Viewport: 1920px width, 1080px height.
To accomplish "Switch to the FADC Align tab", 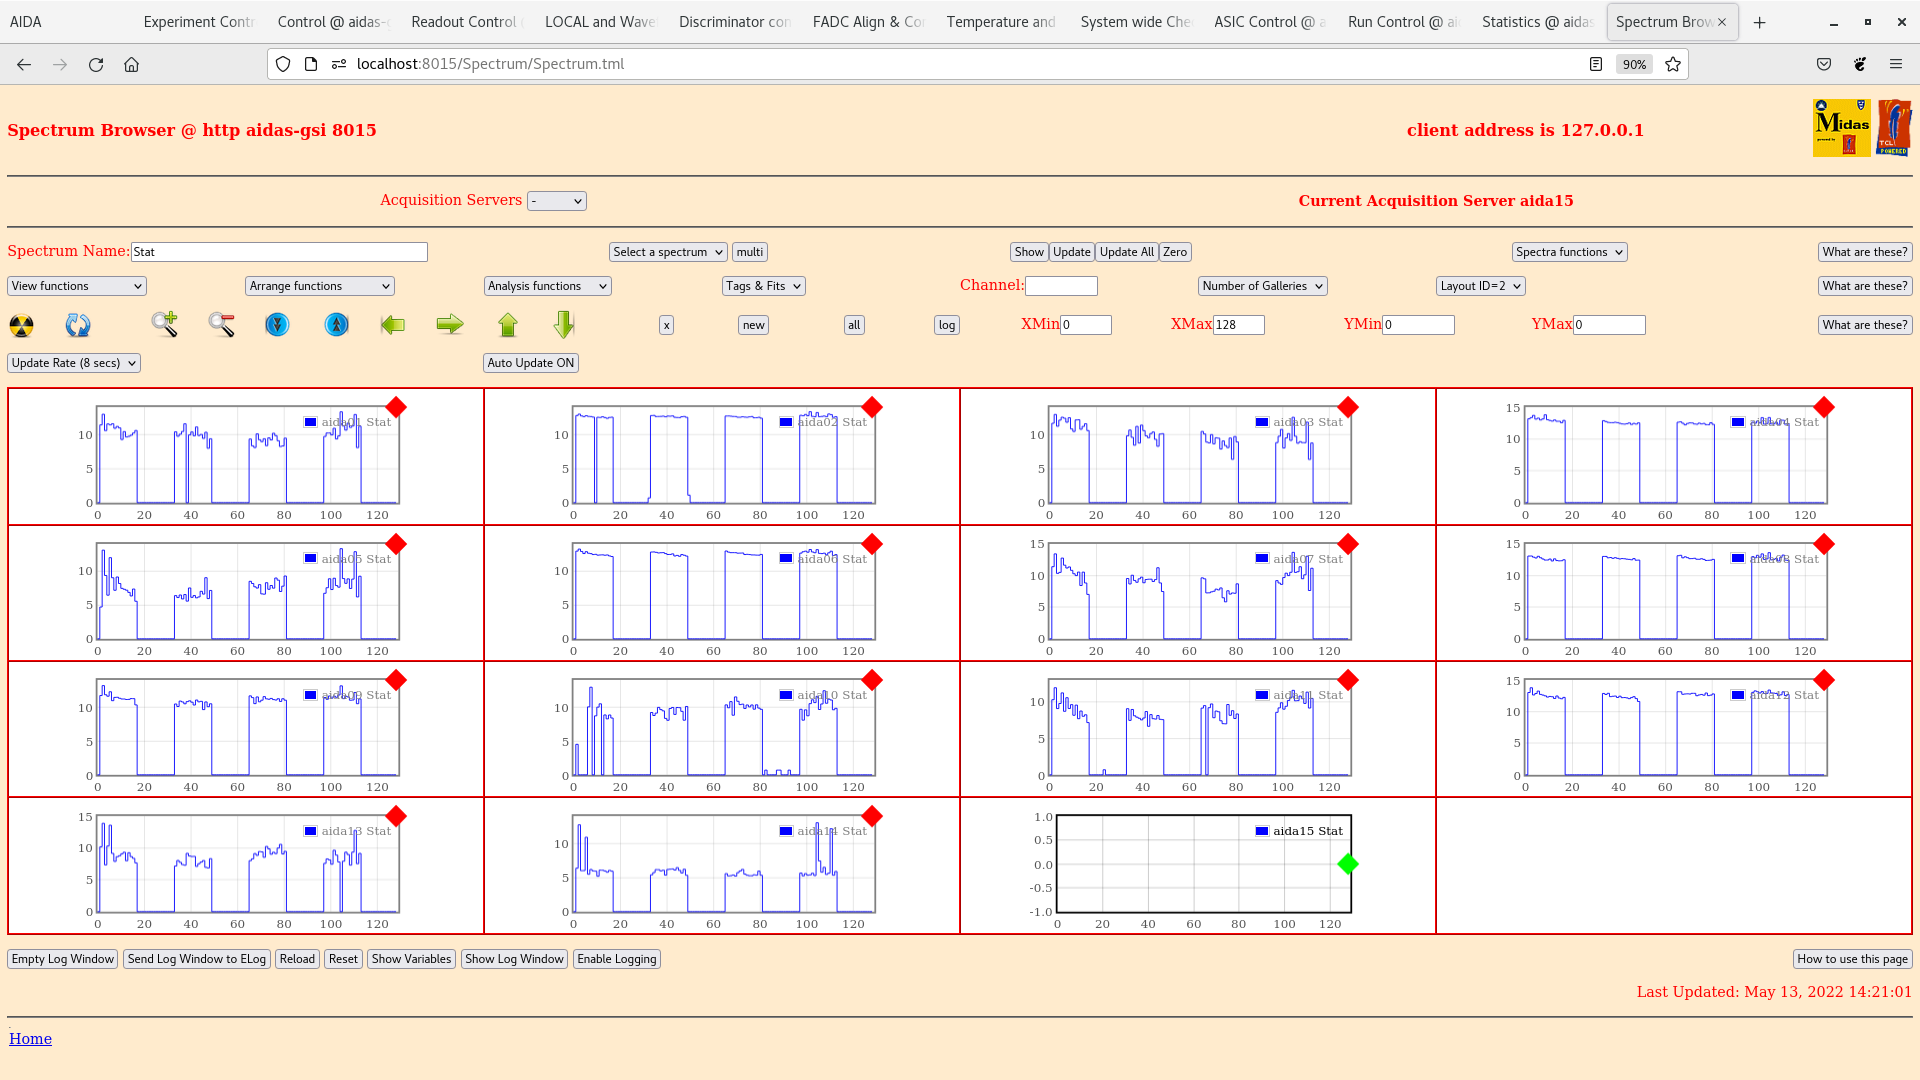I will [x=868, y=22].
